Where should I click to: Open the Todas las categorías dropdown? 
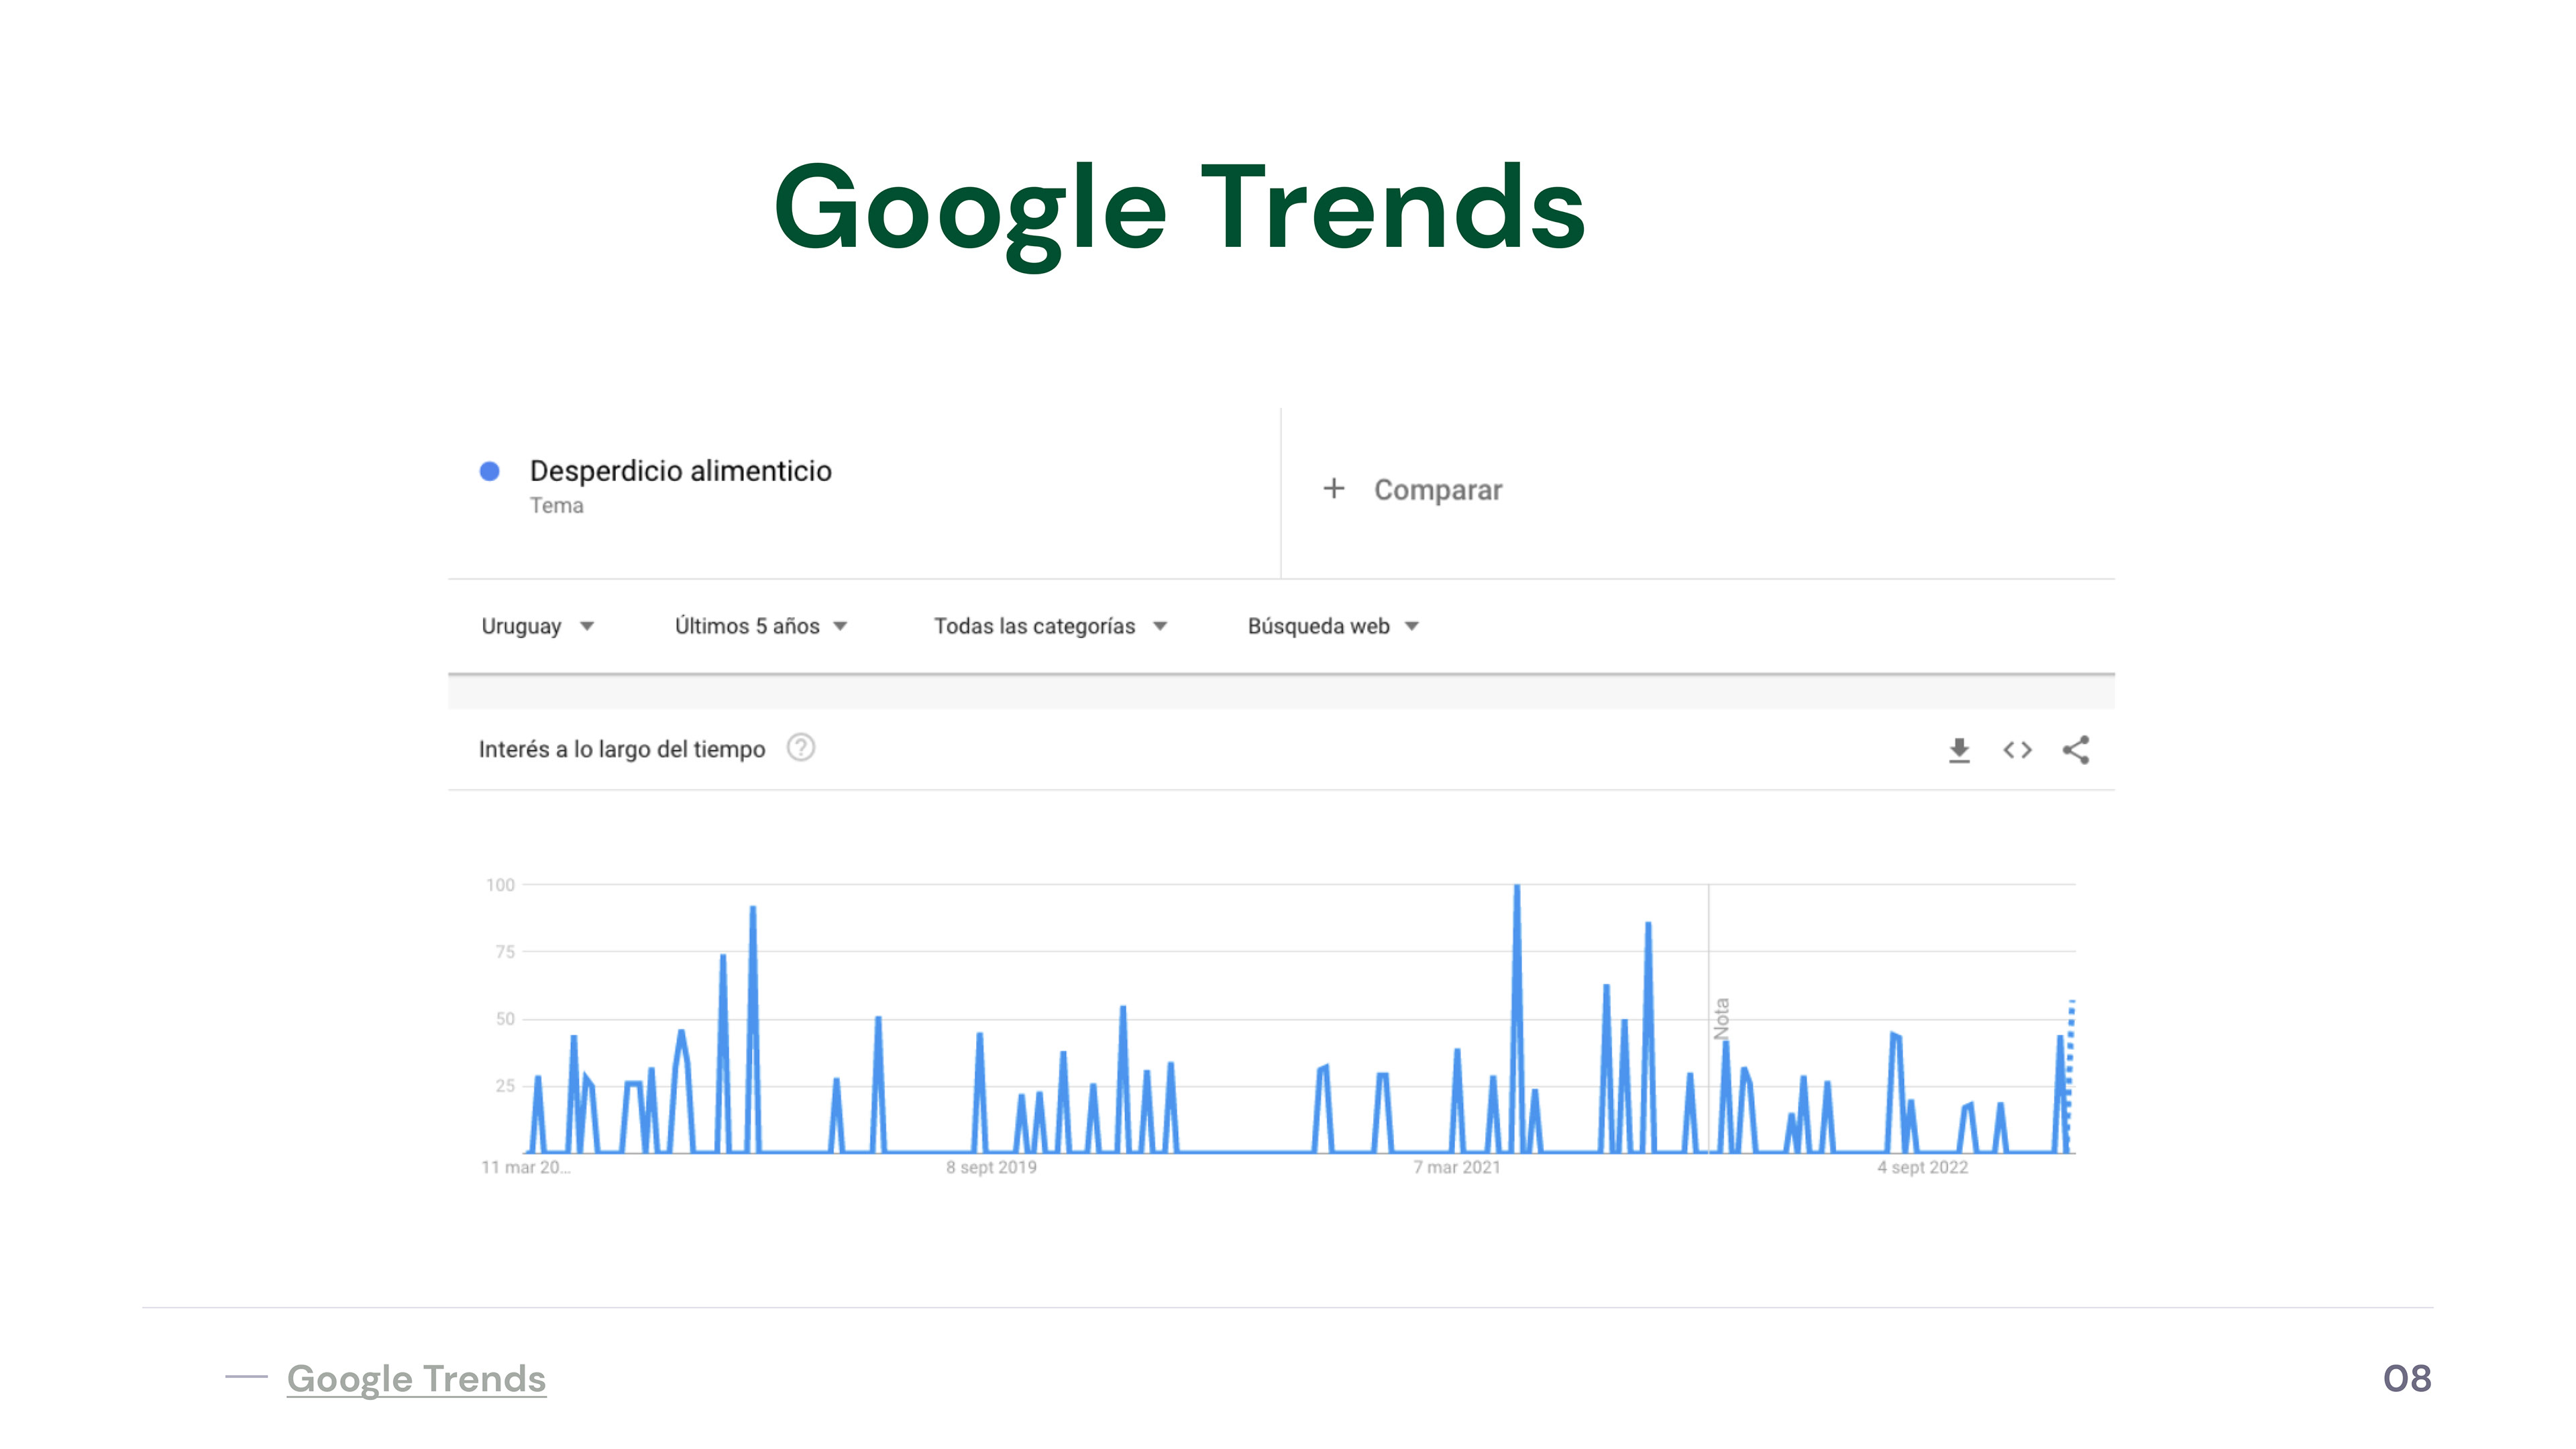click(x=1050, y=626)
